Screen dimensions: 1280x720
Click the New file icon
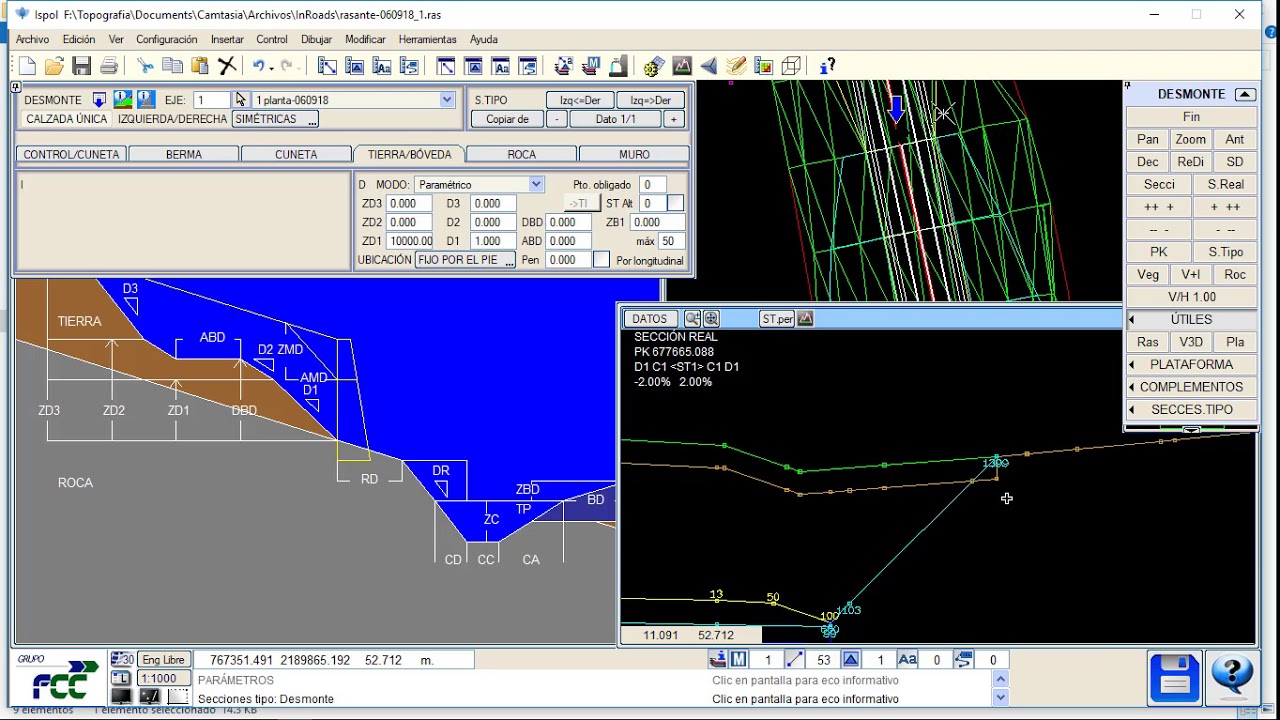pyautogui.click(x=27, y=66)
